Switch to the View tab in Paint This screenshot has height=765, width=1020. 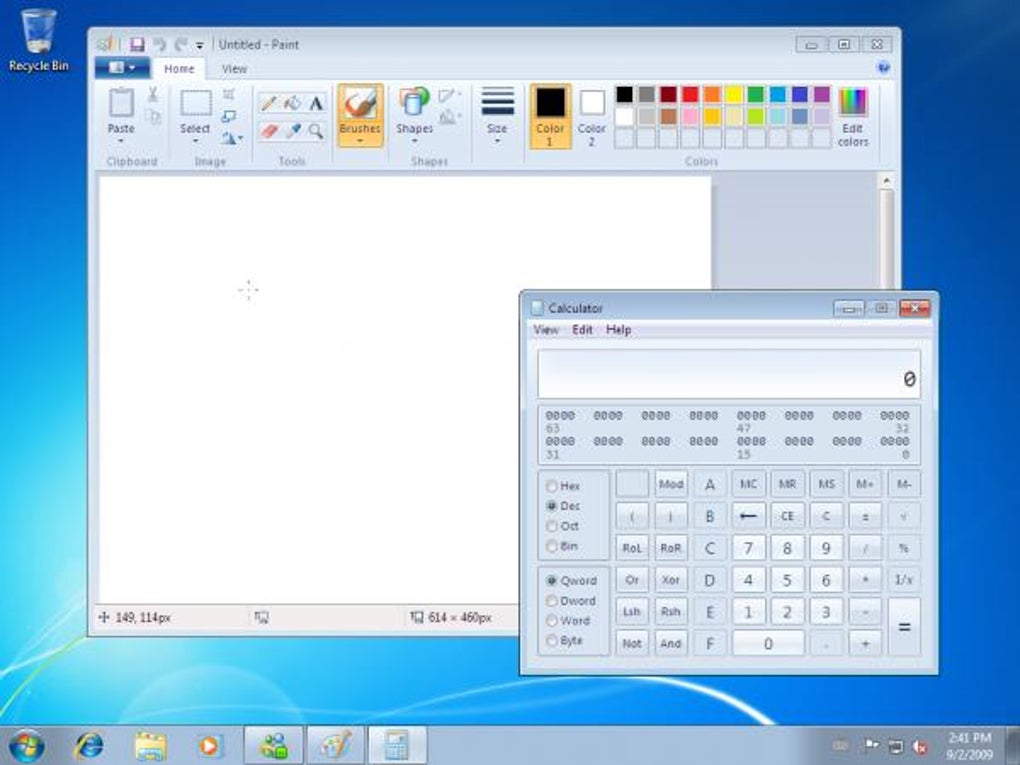click(234, 68)
